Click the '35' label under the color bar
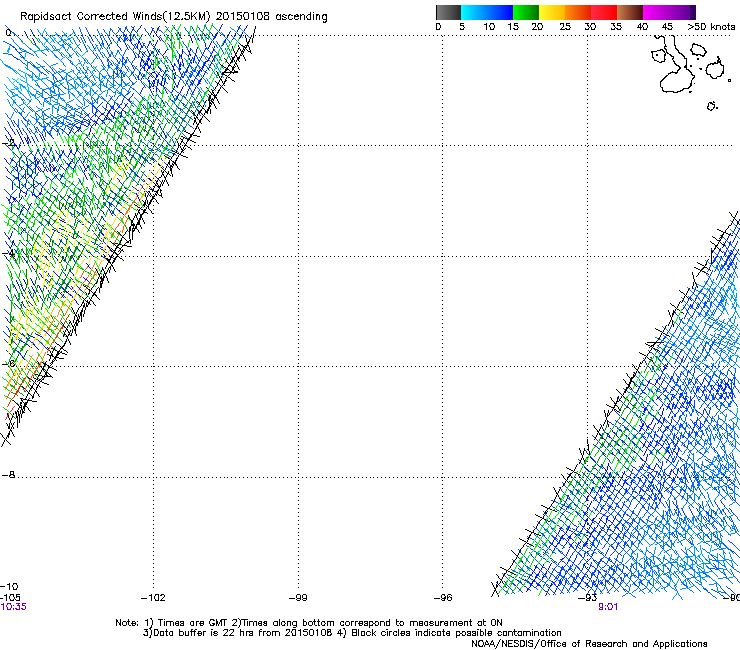Image resolution: width=740 pixels, height=650 pixels. pos(616,27)
